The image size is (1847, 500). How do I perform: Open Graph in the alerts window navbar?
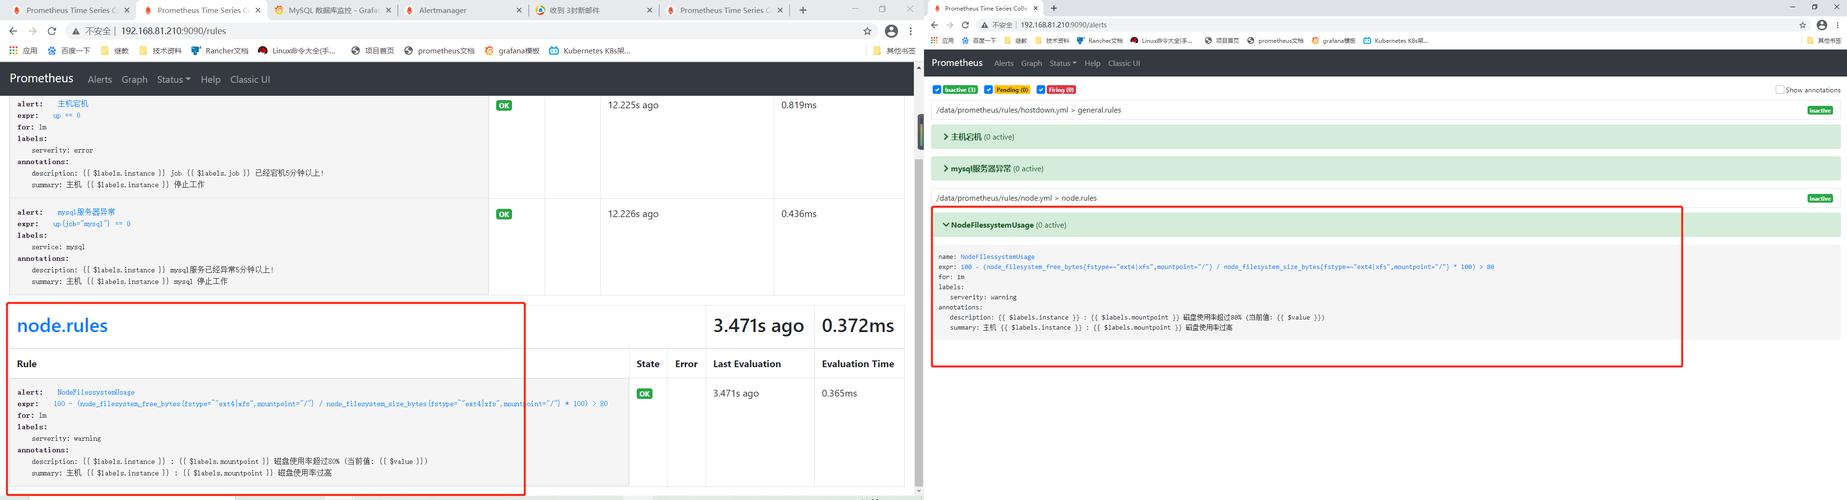coord(1031,63)
